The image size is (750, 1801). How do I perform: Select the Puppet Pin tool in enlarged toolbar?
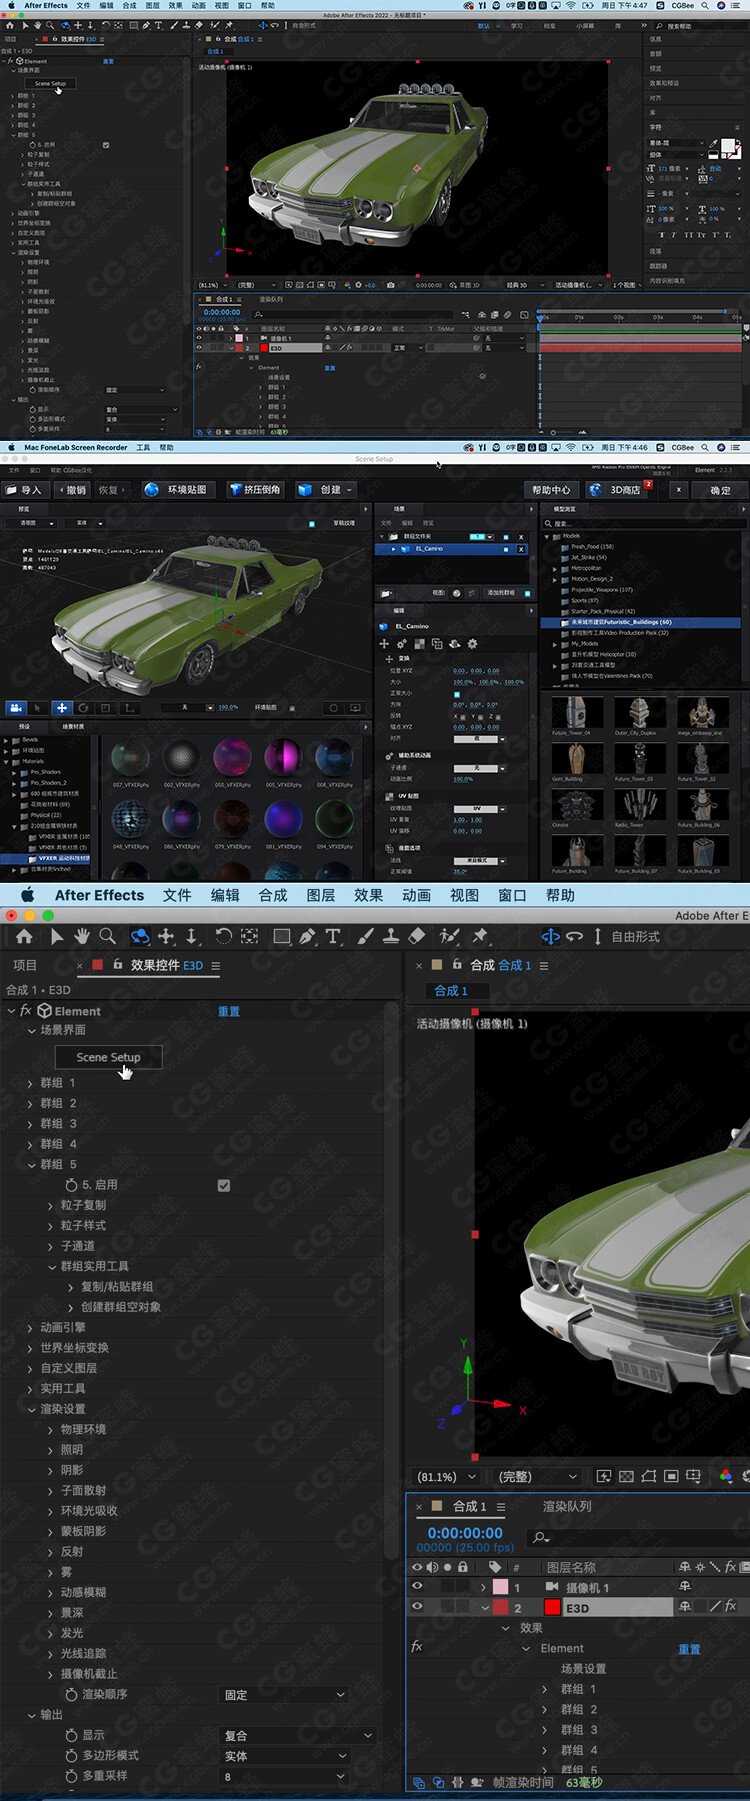480,936
